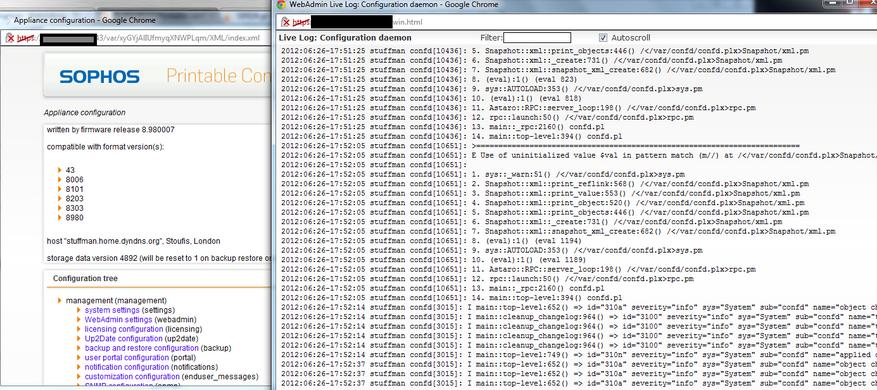Screen dimensions: 877x390
Task: Expand the format version 8980 arrow
Action: [60, 218]
